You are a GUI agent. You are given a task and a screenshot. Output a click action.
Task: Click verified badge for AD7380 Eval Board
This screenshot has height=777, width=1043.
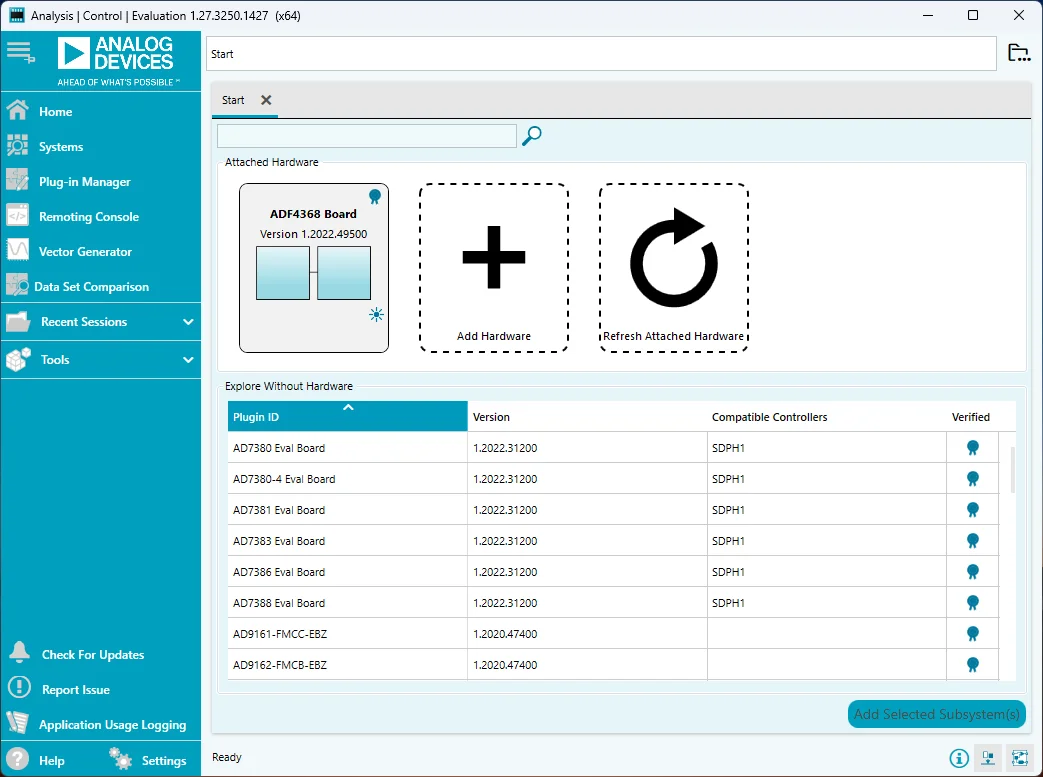pos(972,448)
